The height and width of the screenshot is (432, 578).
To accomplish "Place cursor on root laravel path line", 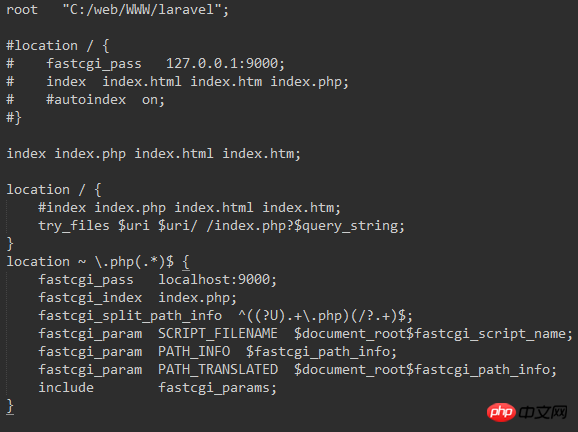I will (x=118, y=10).
